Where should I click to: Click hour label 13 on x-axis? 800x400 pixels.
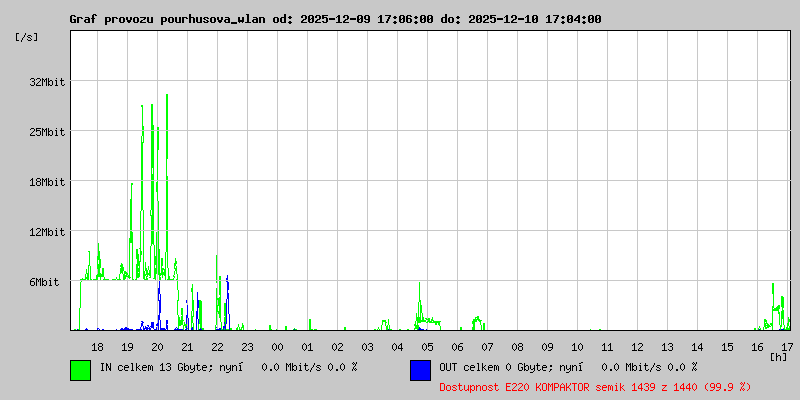[667, 347]
